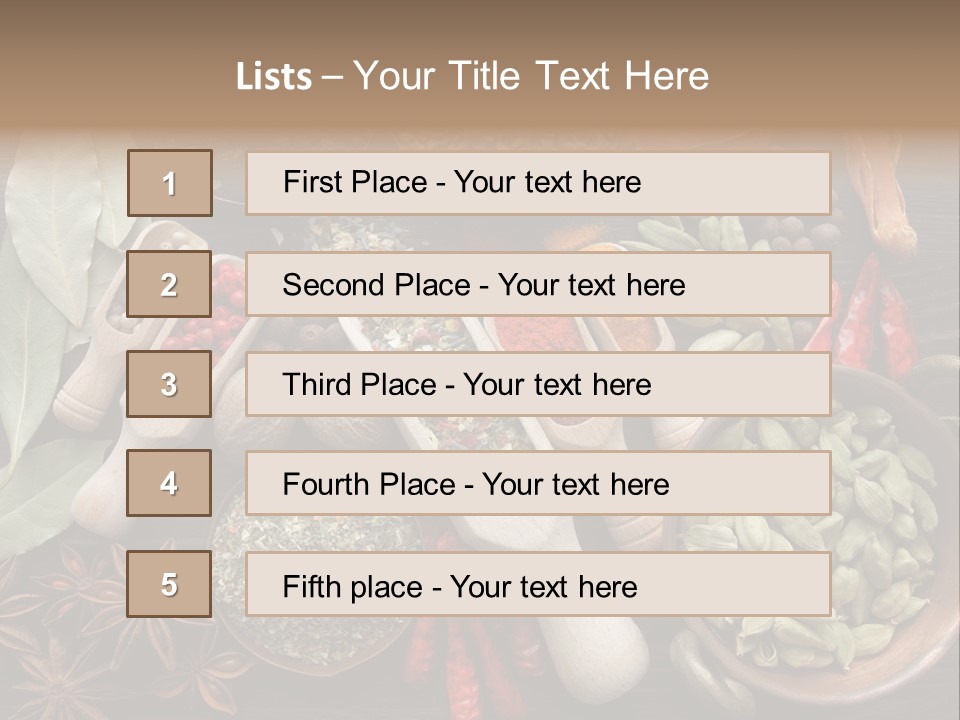The width and height of the screenshot is (960, 720).
Task: Click the number 3 box
Action: [x=169, y=384]
